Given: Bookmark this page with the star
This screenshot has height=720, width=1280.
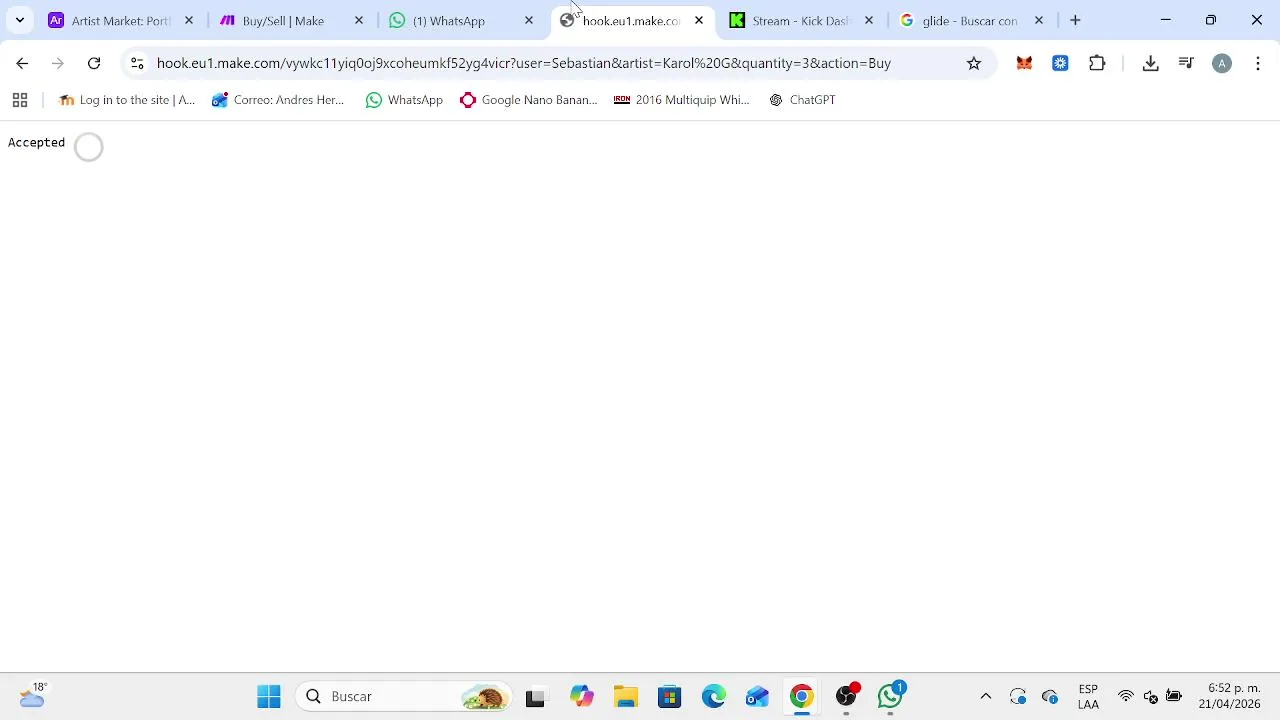Looking at the screenshot, I should (974, 63).
